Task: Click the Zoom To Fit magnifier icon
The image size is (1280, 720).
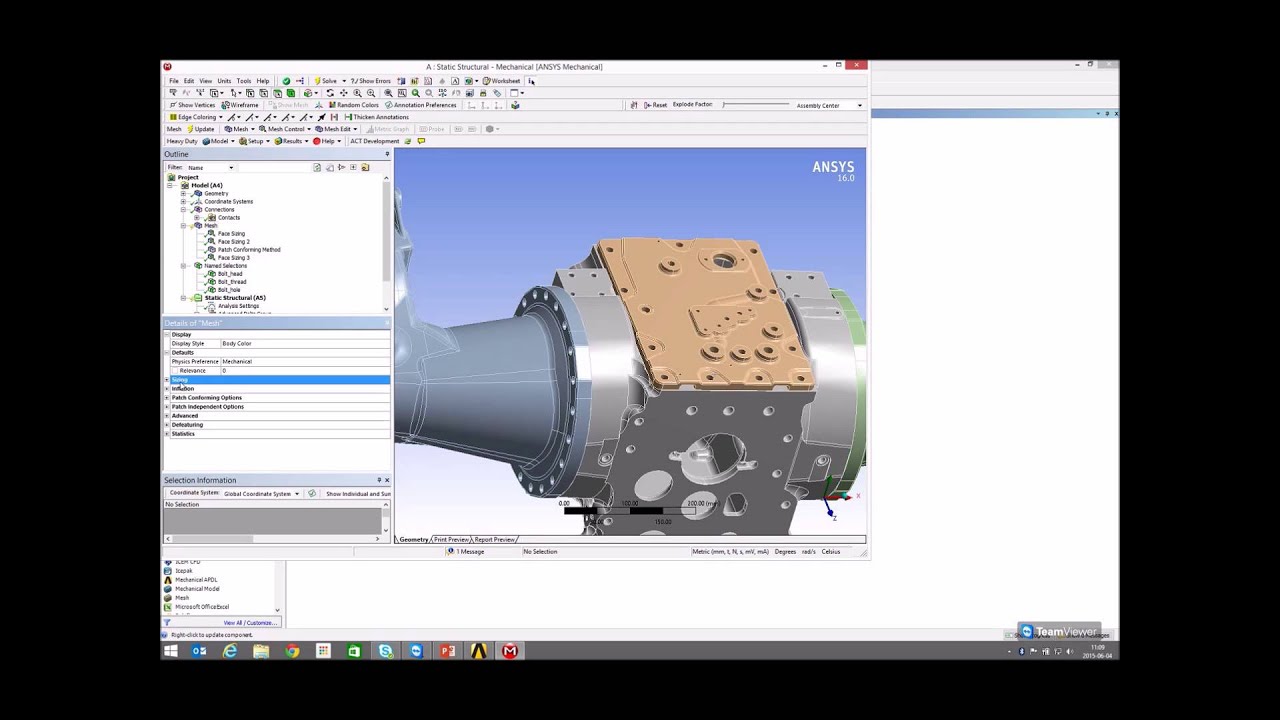Action: 389,93
